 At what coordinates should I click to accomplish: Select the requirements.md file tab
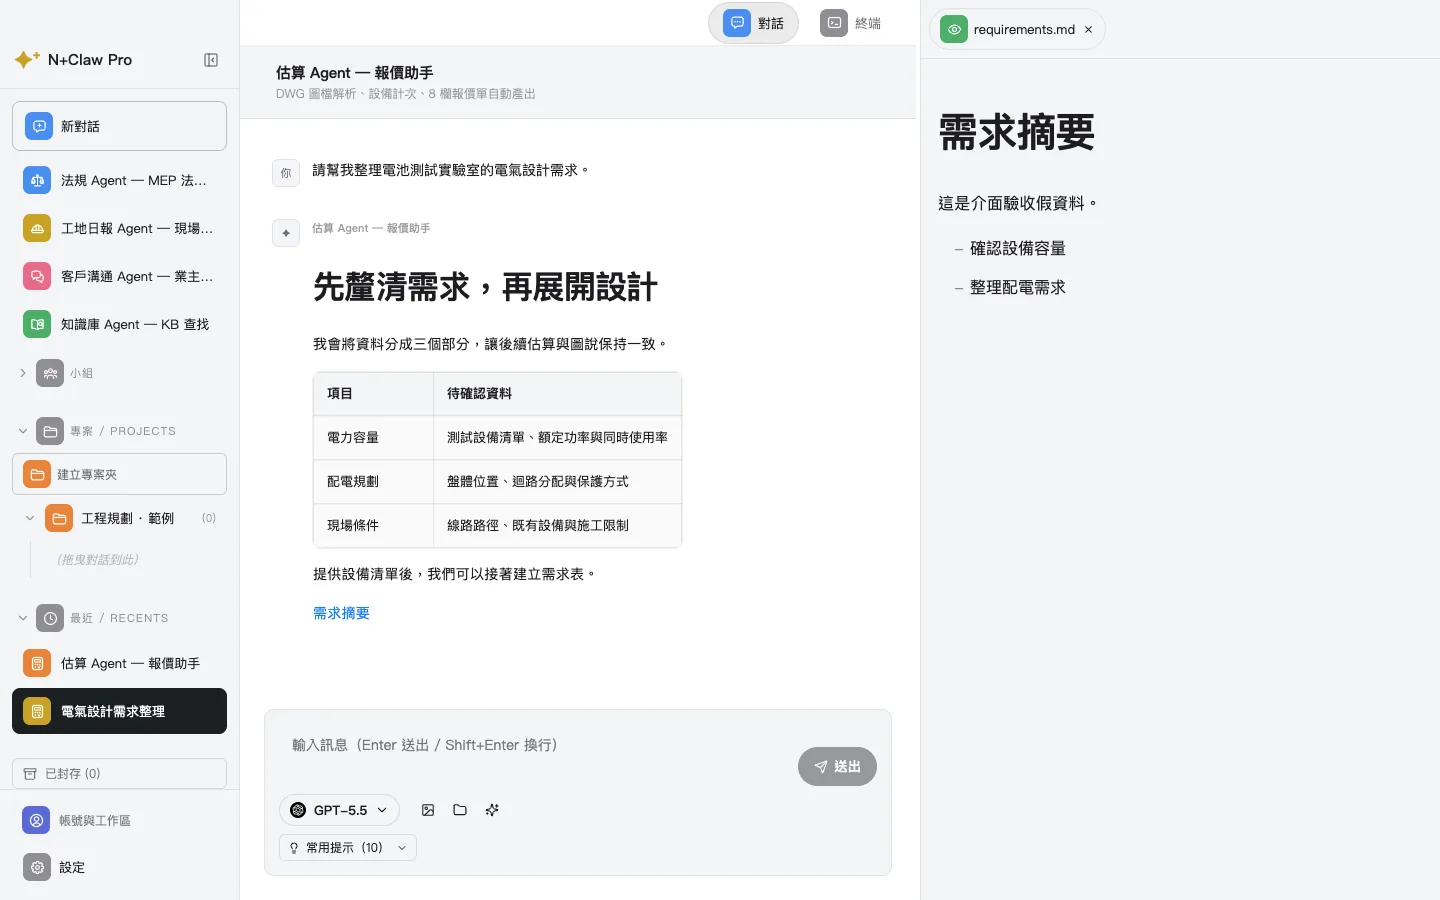1017,29
